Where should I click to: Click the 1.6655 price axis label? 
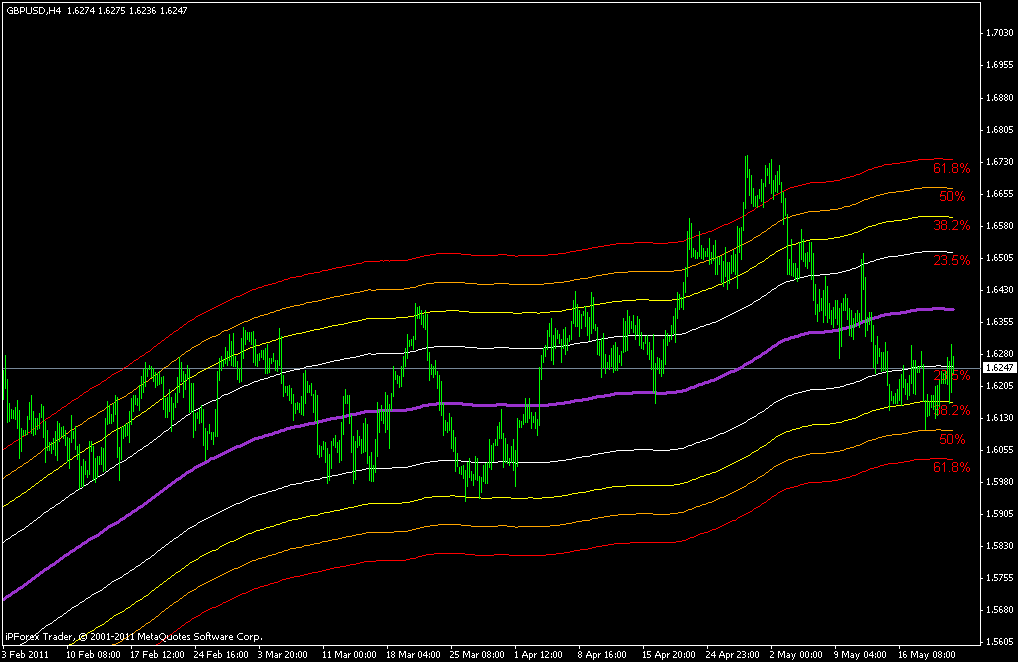(999, 193)
